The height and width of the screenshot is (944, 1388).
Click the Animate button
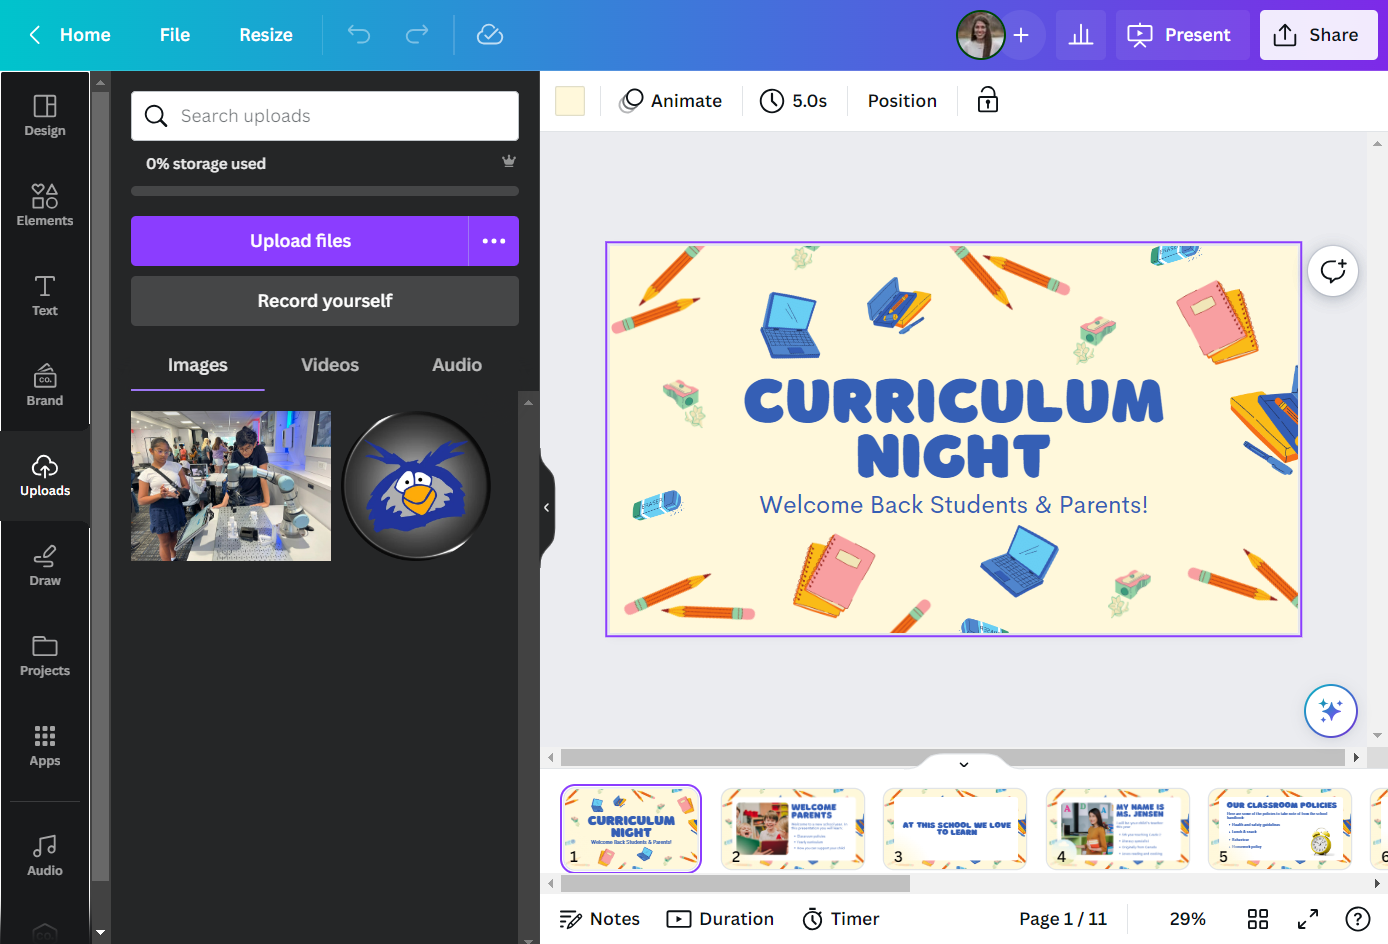671,101
